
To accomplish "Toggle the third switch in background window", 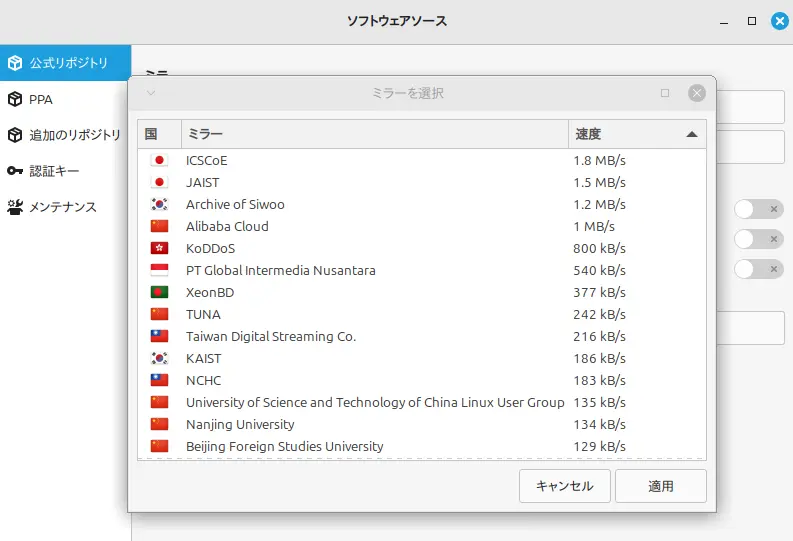I will pyautogui.click(x=759, y=269).
